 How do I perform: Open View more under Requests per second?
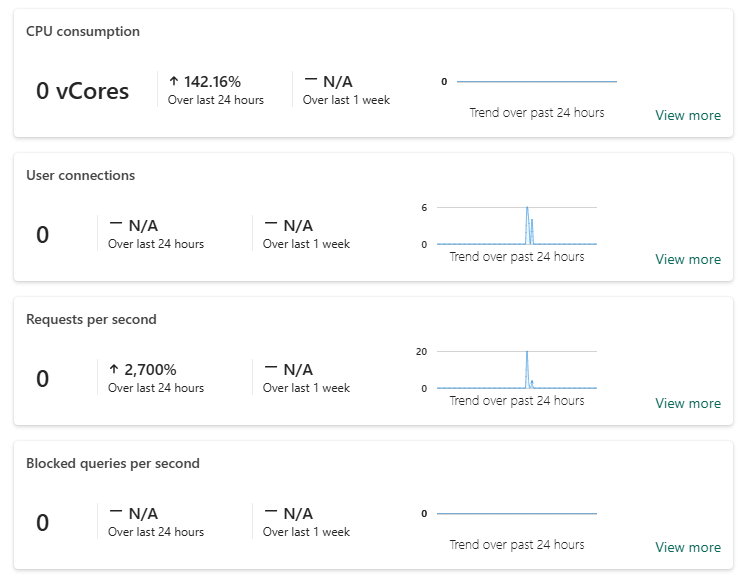coord(687,403)
